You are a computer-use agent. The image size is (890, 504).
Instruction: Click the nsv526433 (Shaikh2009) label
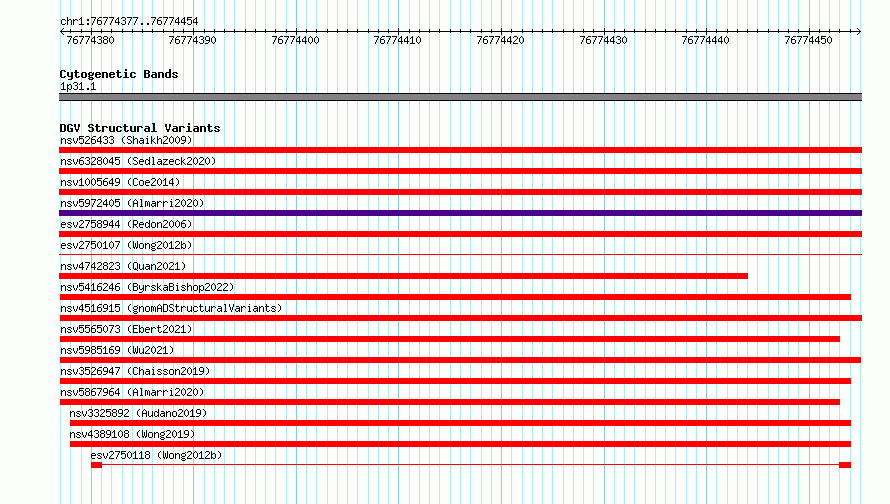126,140
